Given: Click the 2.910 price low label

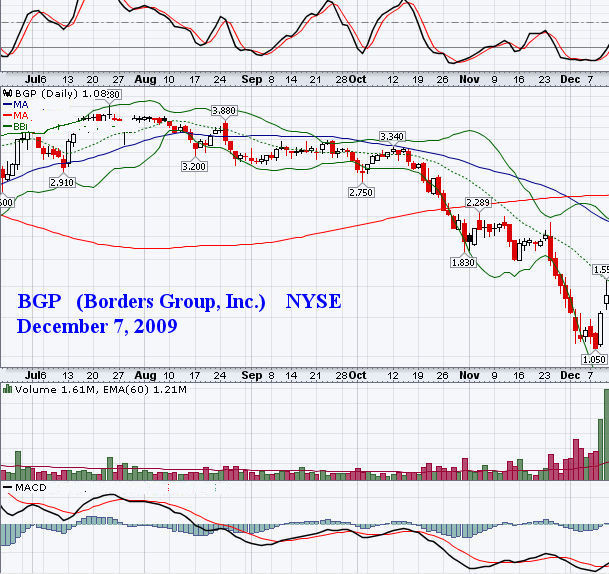Looking at the screenshot, I should [x=62, y=182].
